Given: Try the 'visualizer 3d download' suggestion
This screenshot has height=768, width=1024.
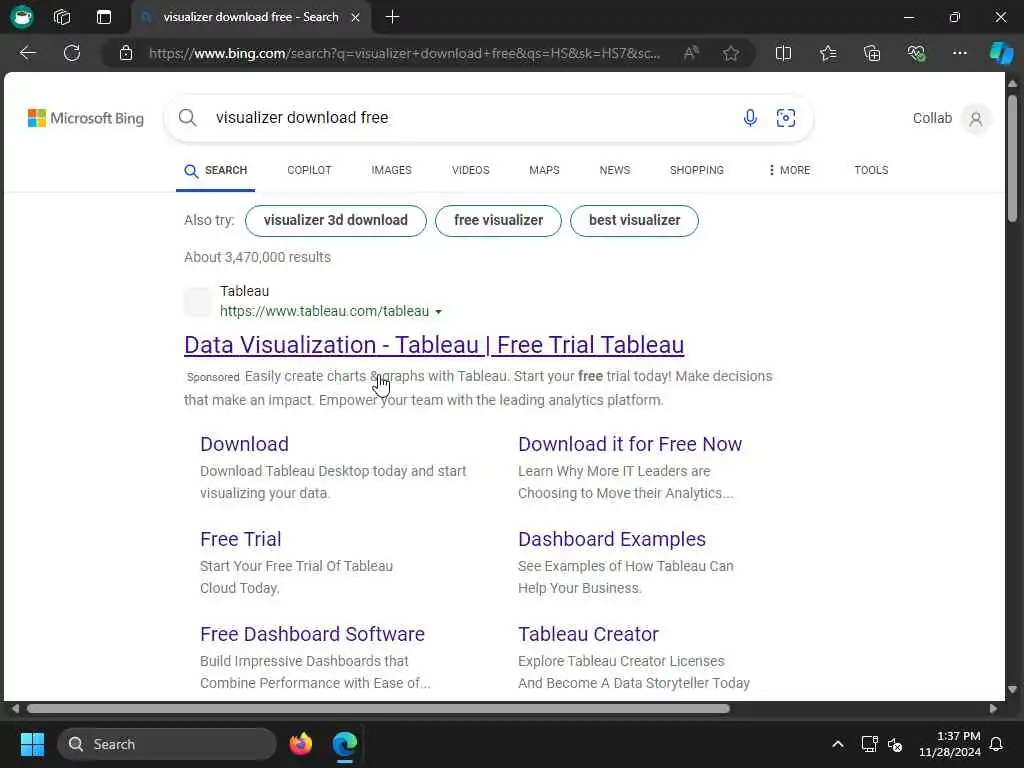Looking at the screenshot, I should tap(336, 220).
